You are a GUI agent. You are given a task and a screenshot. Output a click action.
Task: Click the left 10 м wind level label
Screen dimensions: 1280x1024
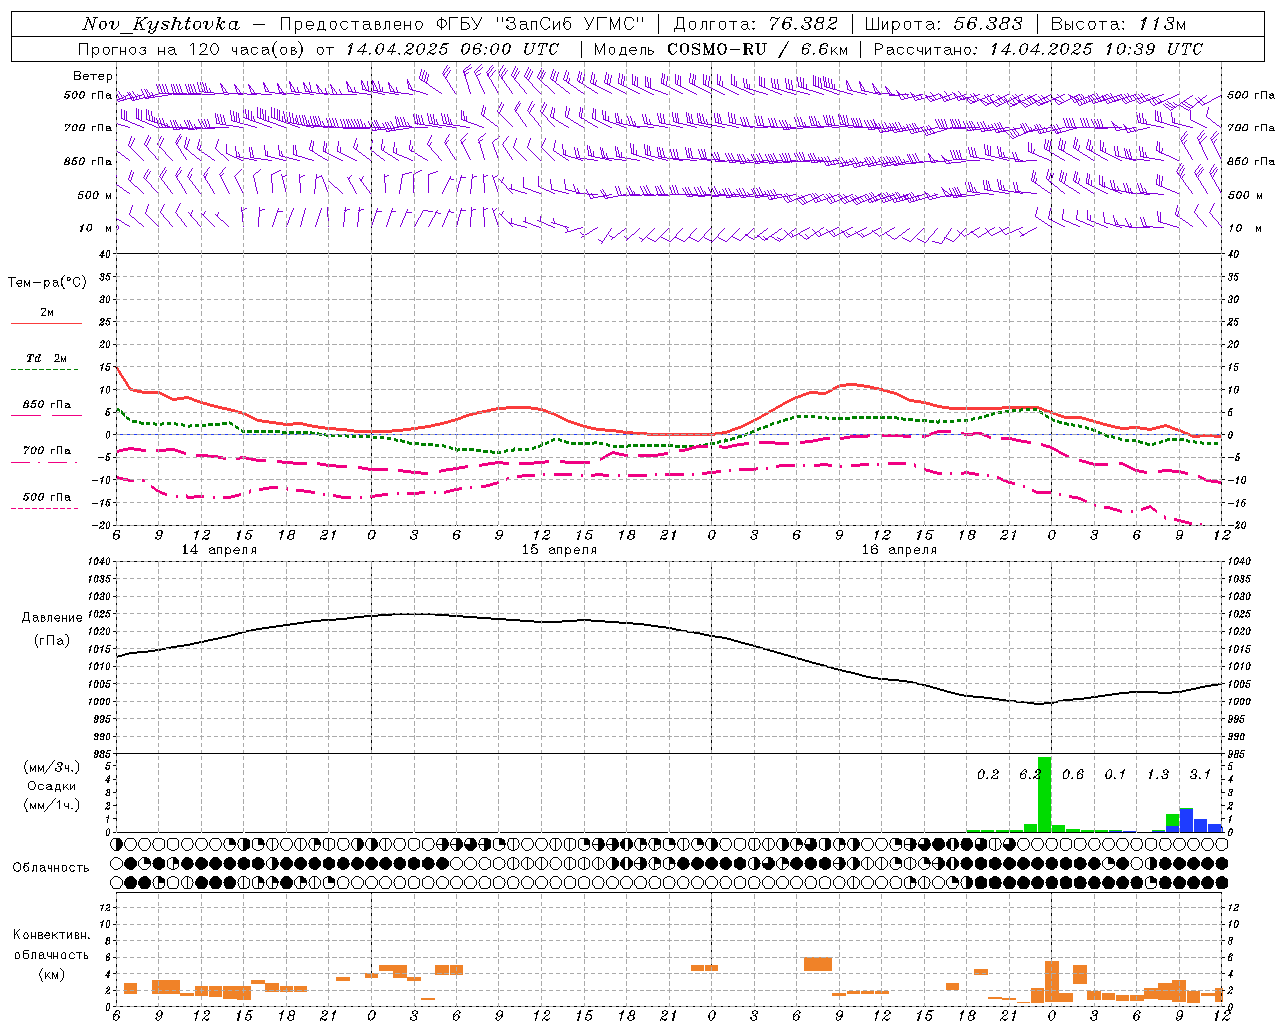pos(96,228)
